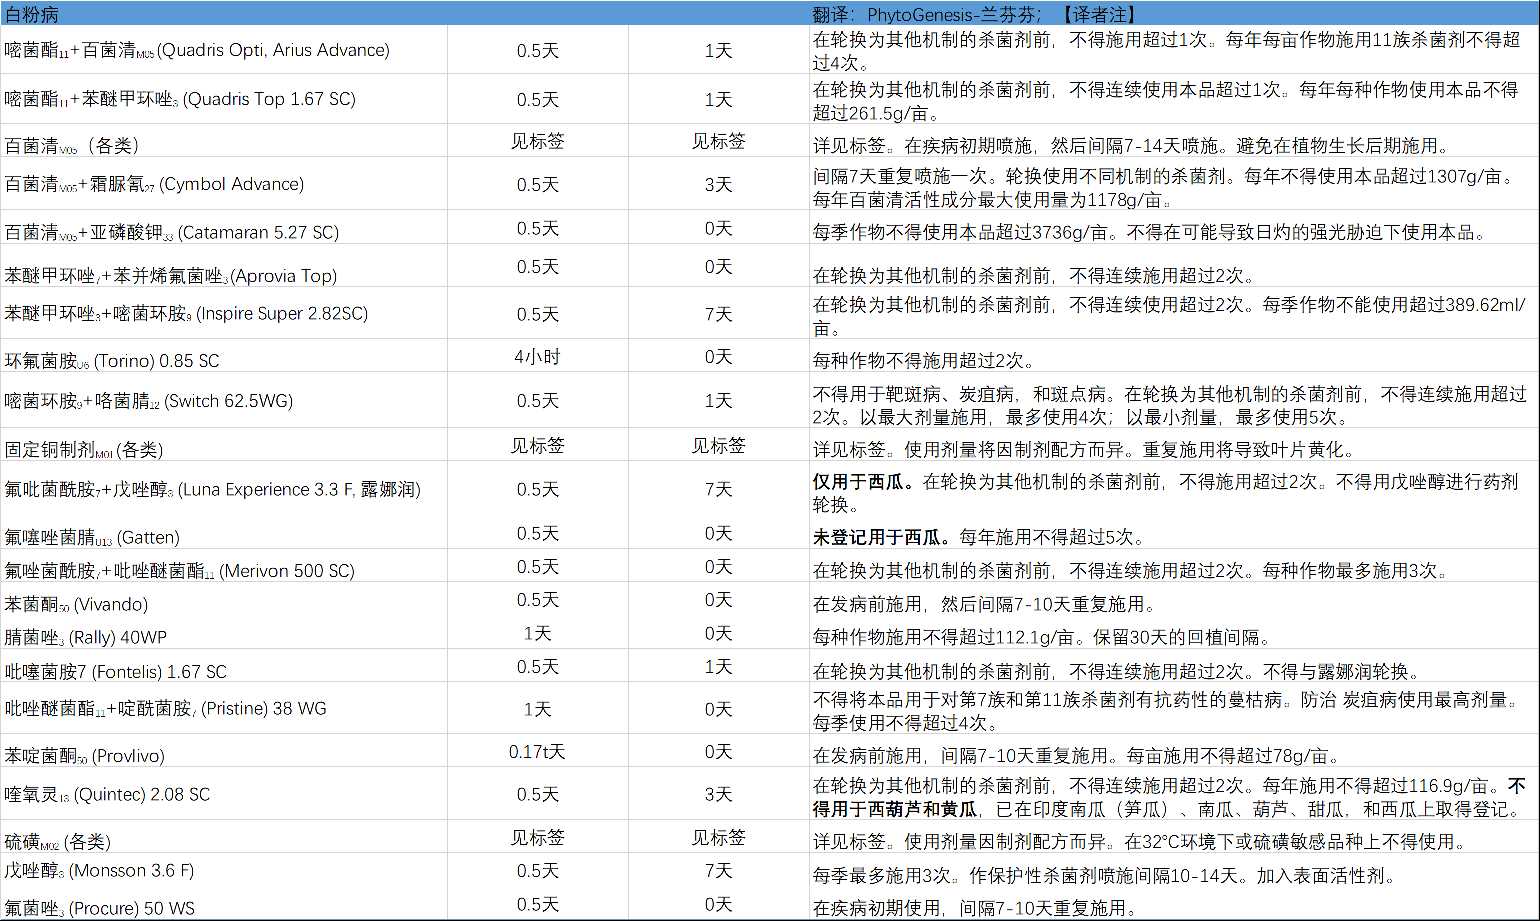Click the 1天 cell in the Quadris Opti row
The width and height of the screenshot is (1540, 921).
pyautogui.click(x=719, y=50)
